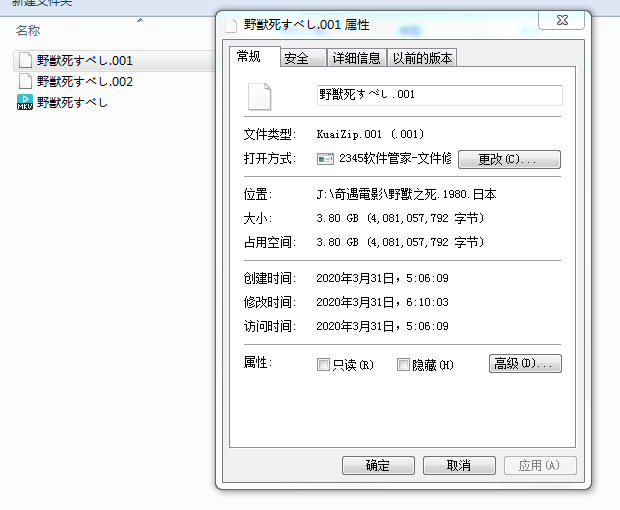Click the 更改 button for opening program

(x=509, y=159)
